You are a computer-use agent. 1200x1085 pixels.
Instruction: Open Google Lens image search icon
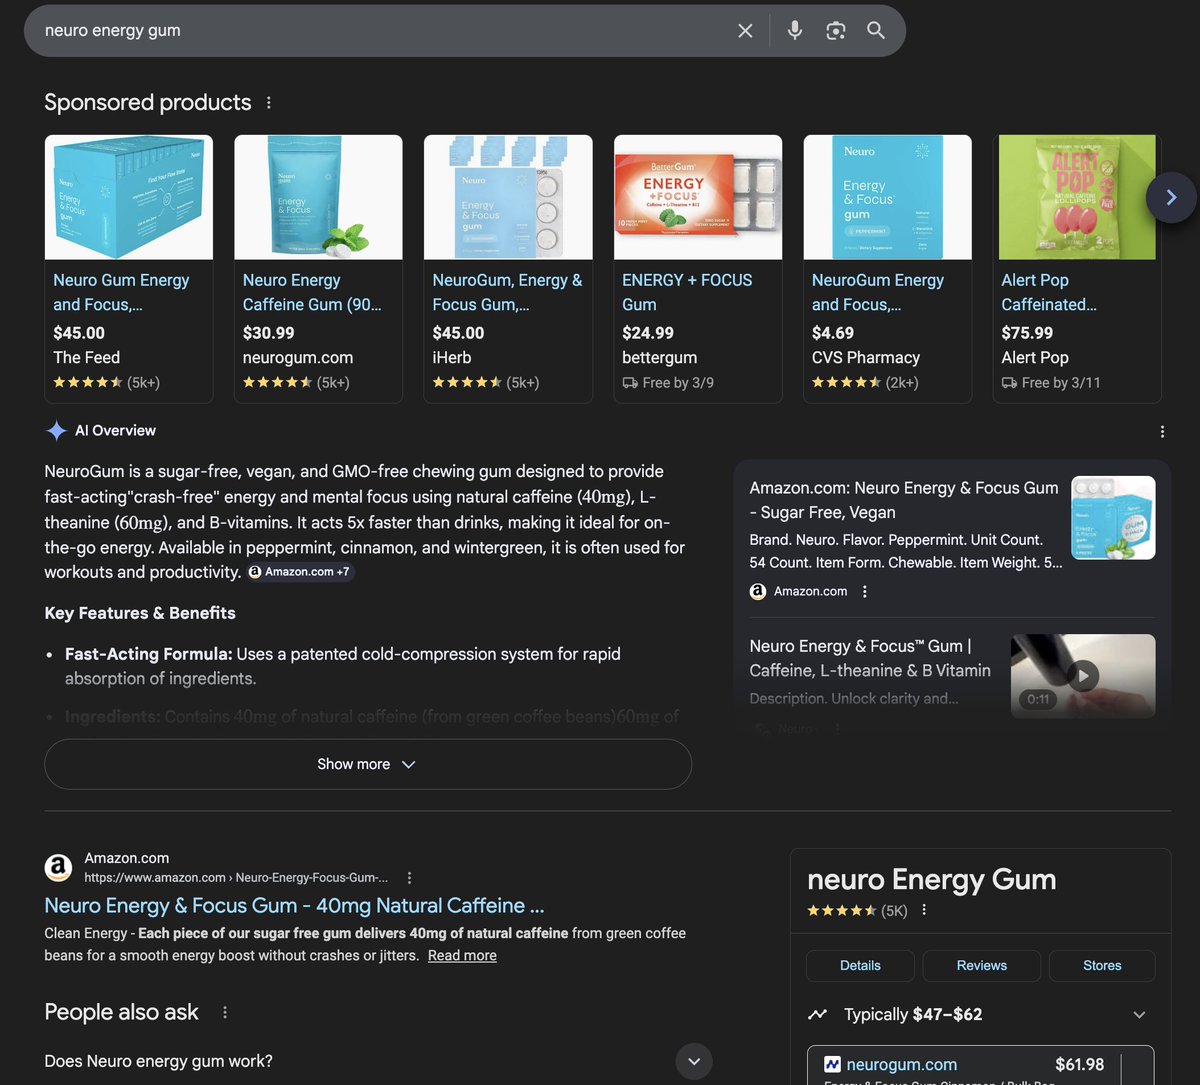point(836,31)
